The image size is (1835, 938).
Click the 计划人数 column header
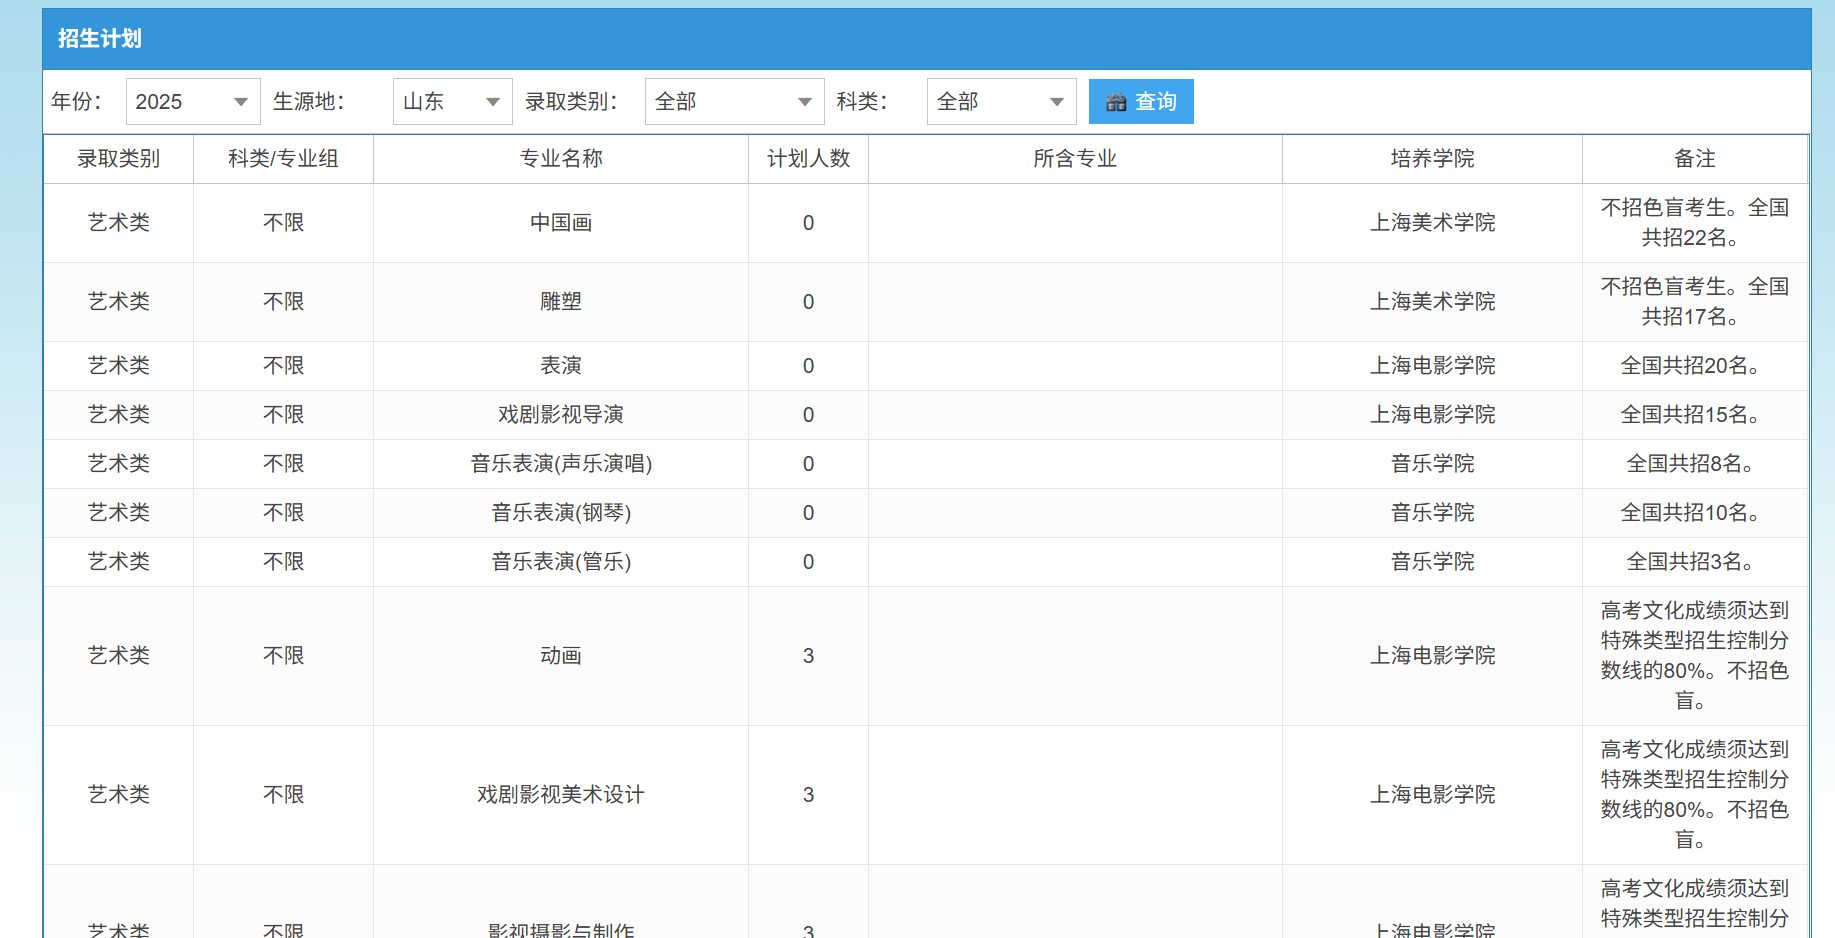(808, 159)
